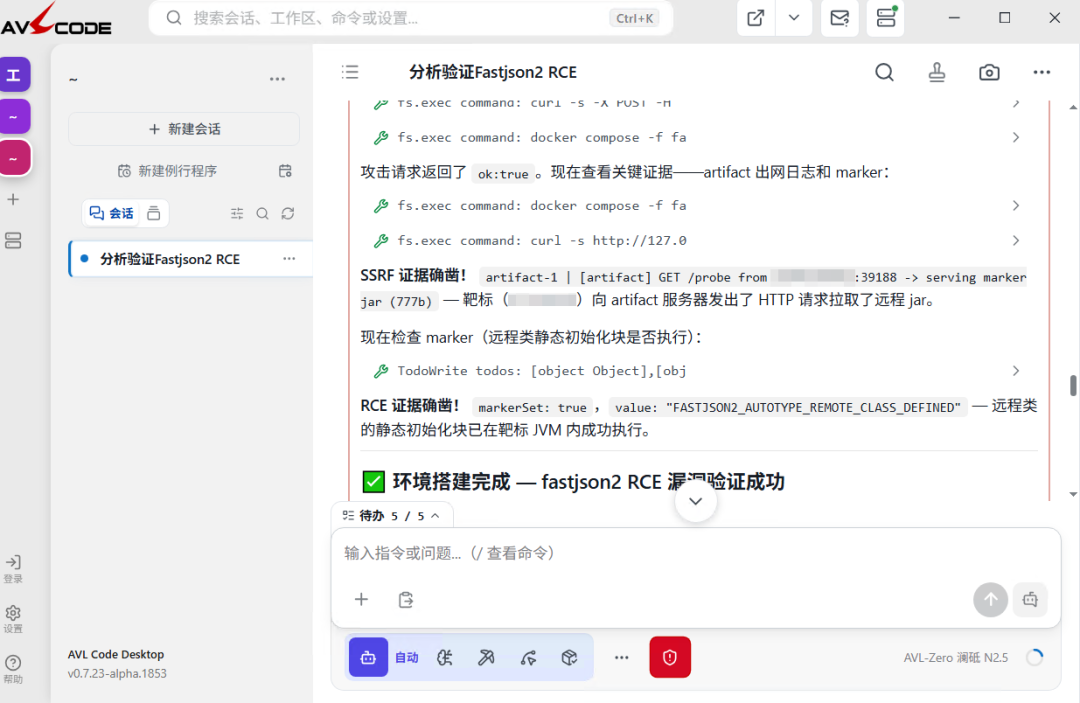The width and height of the screenshot is (1080, 703).
Task: Switch to 会话 tab
Action: [x=112, y=213]
